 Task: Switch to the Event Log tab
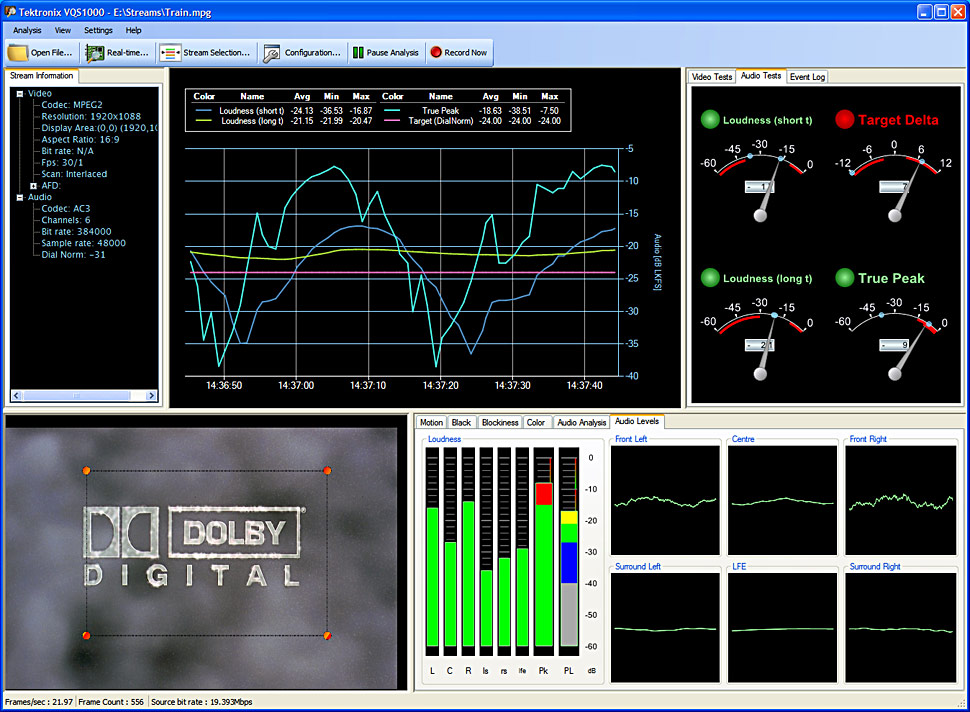[807, 76]
